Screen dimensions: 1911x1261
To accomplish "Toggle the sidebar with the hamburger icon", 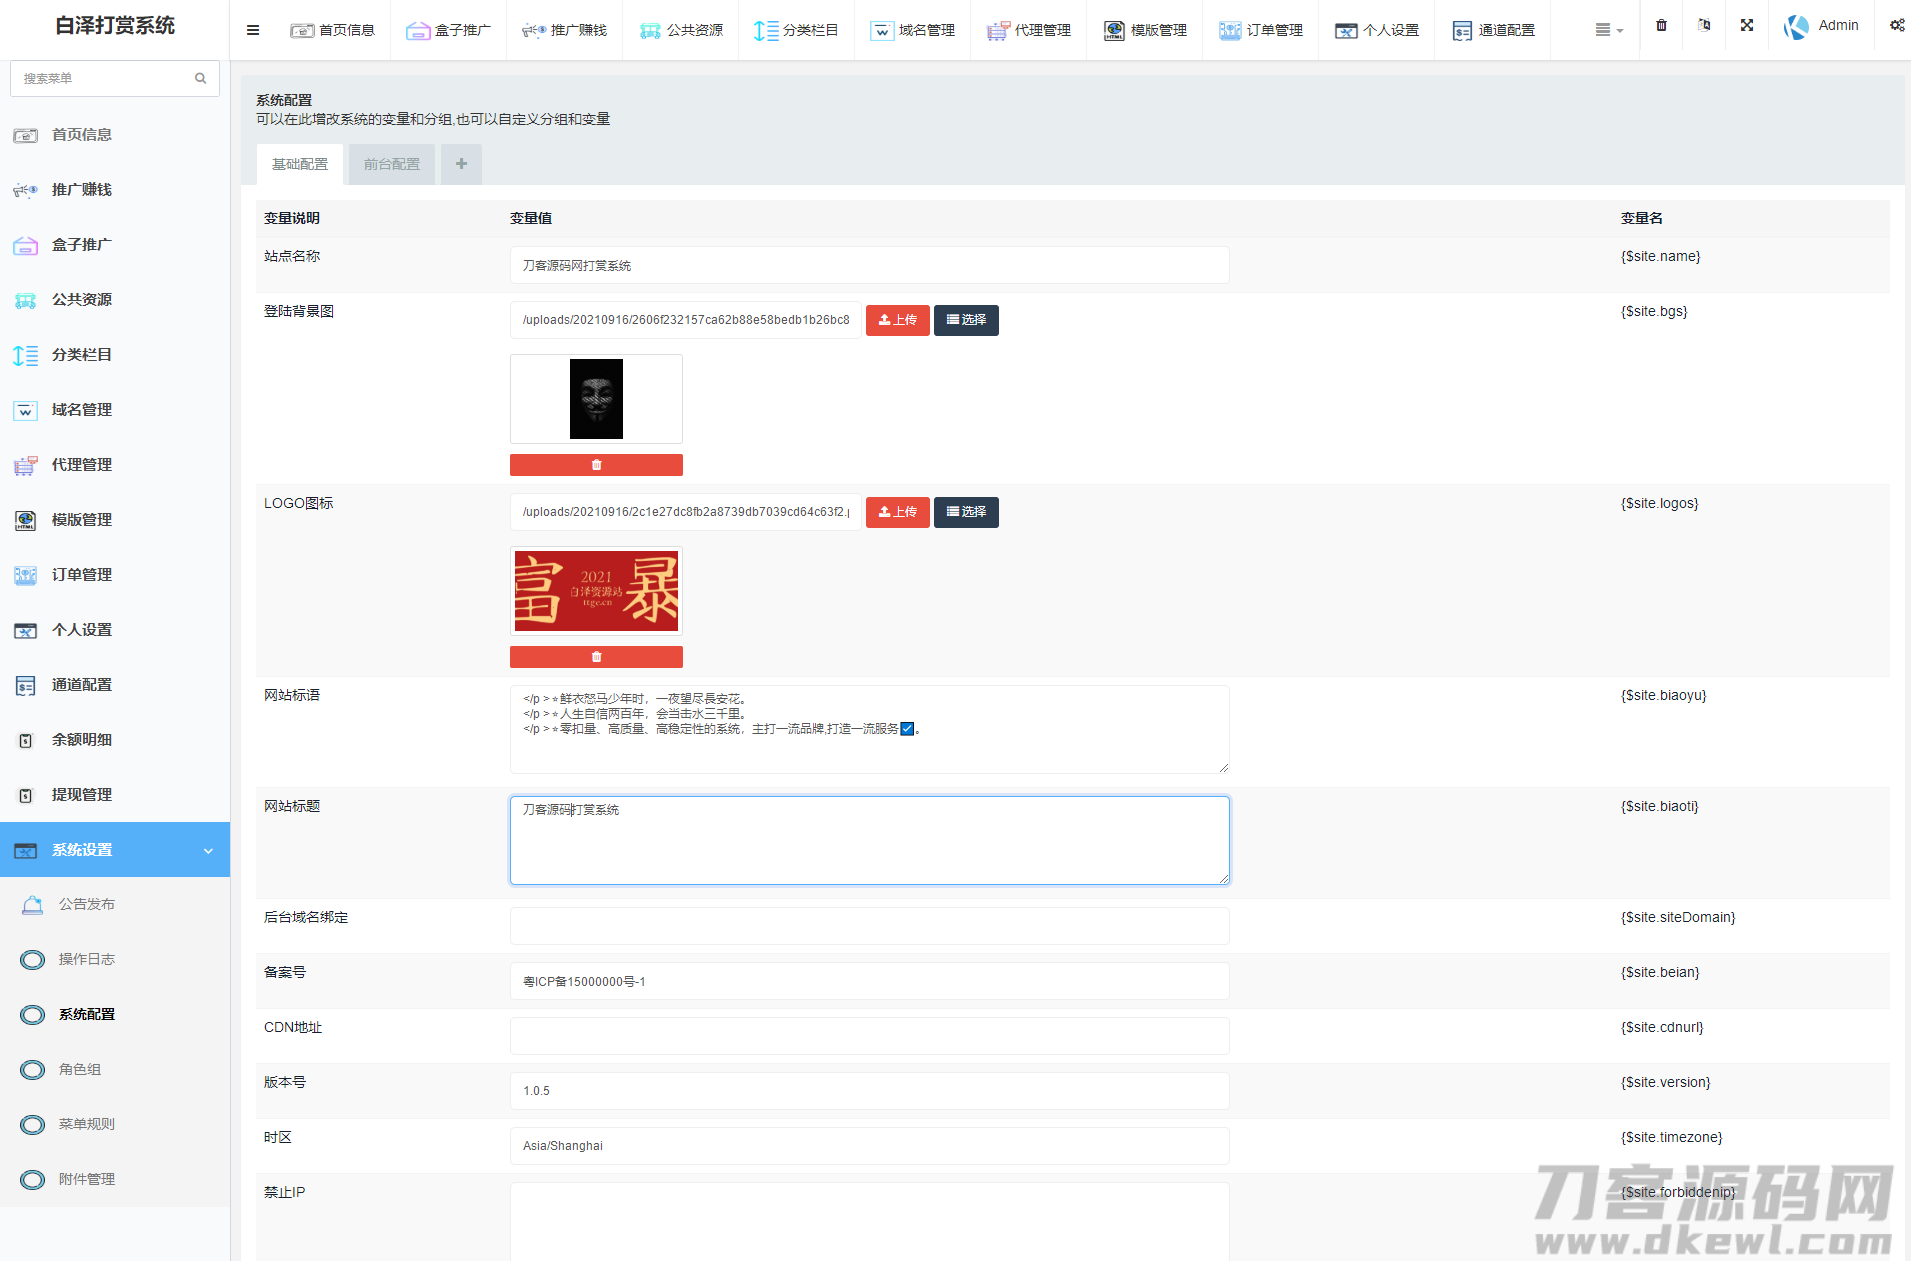I will point(253,30).
